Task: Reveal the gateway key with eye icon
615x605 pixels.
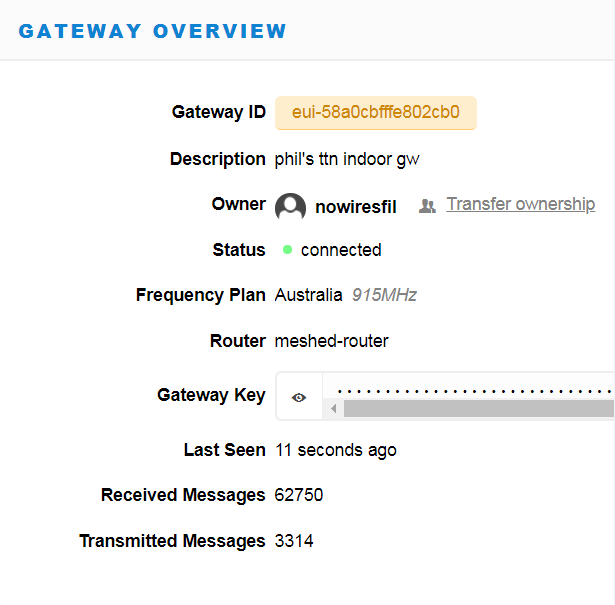Action: (299, 397)
